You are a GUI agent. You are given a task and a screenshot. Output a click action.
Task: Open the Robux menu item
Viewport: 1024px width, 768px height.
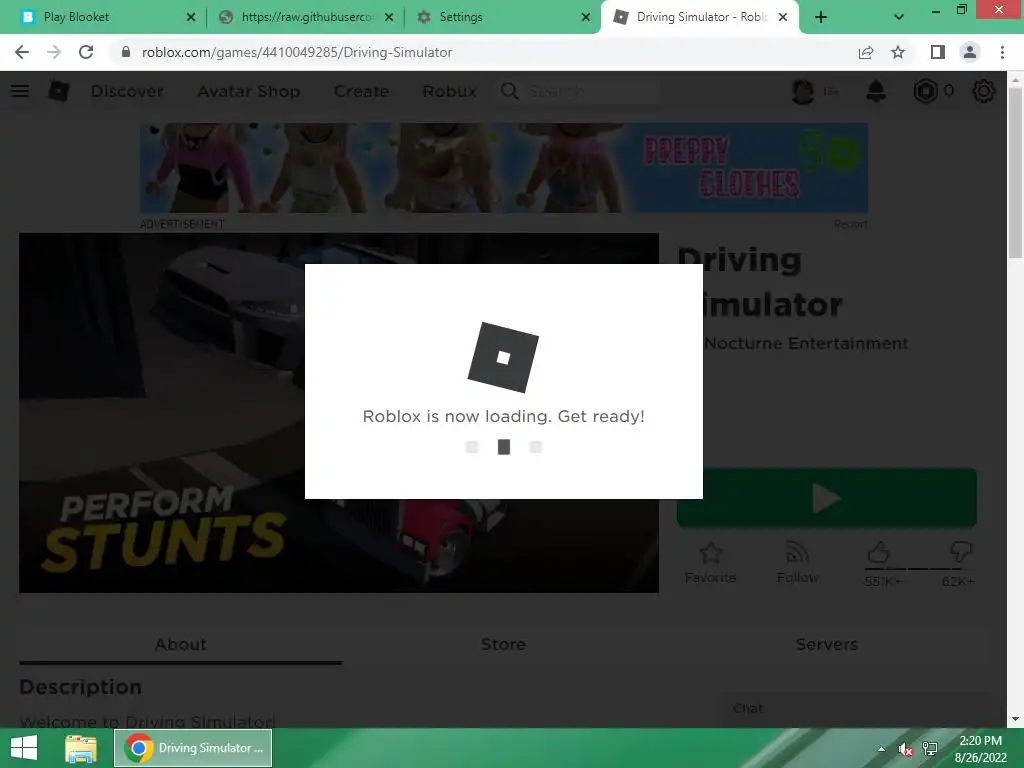449,91
